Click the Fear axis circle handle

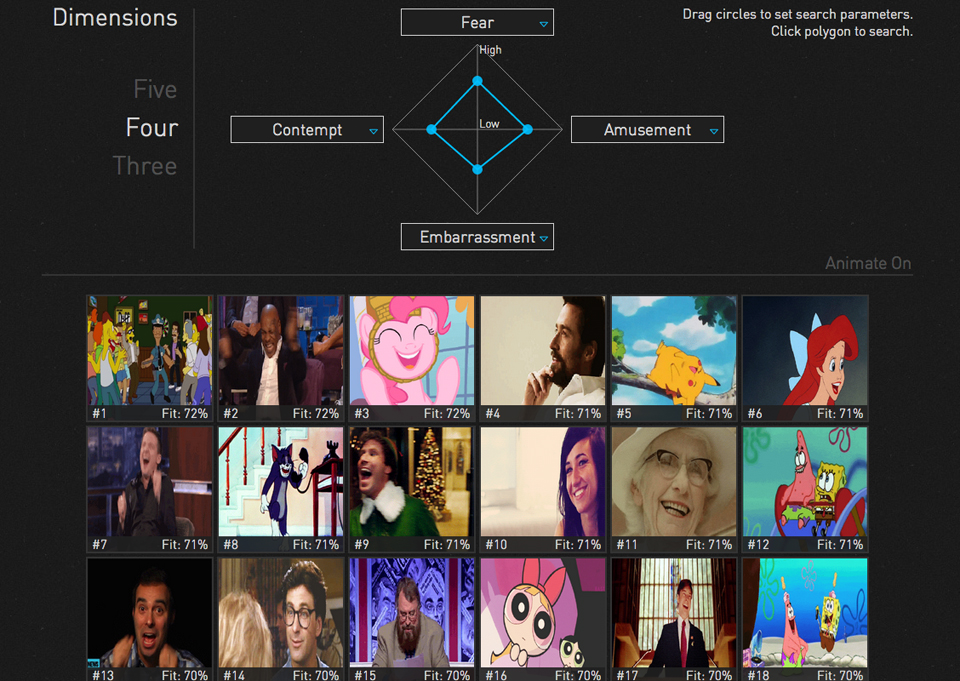click(478, 81)
